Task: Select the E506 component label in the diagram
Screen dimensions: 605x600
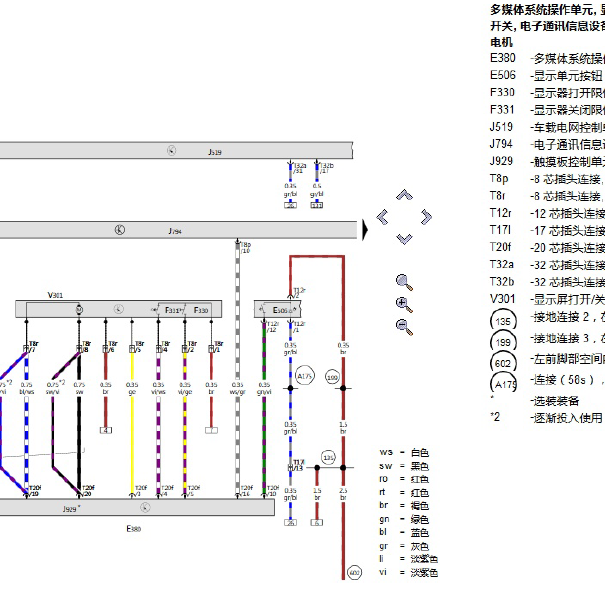Action: click(x=282, y=310)
